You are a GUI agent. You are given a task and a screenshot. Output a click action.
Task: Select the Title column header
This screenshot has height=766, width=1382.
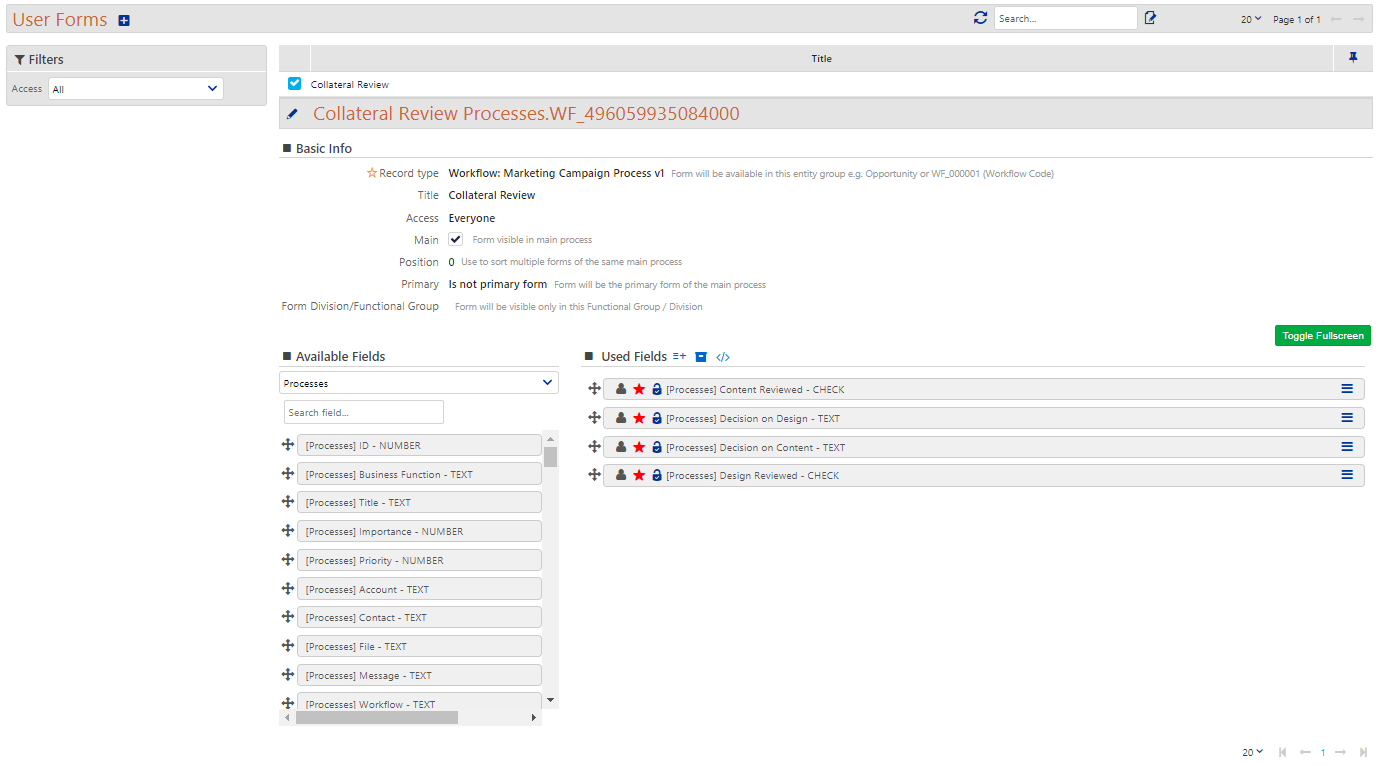pos(821,58)
